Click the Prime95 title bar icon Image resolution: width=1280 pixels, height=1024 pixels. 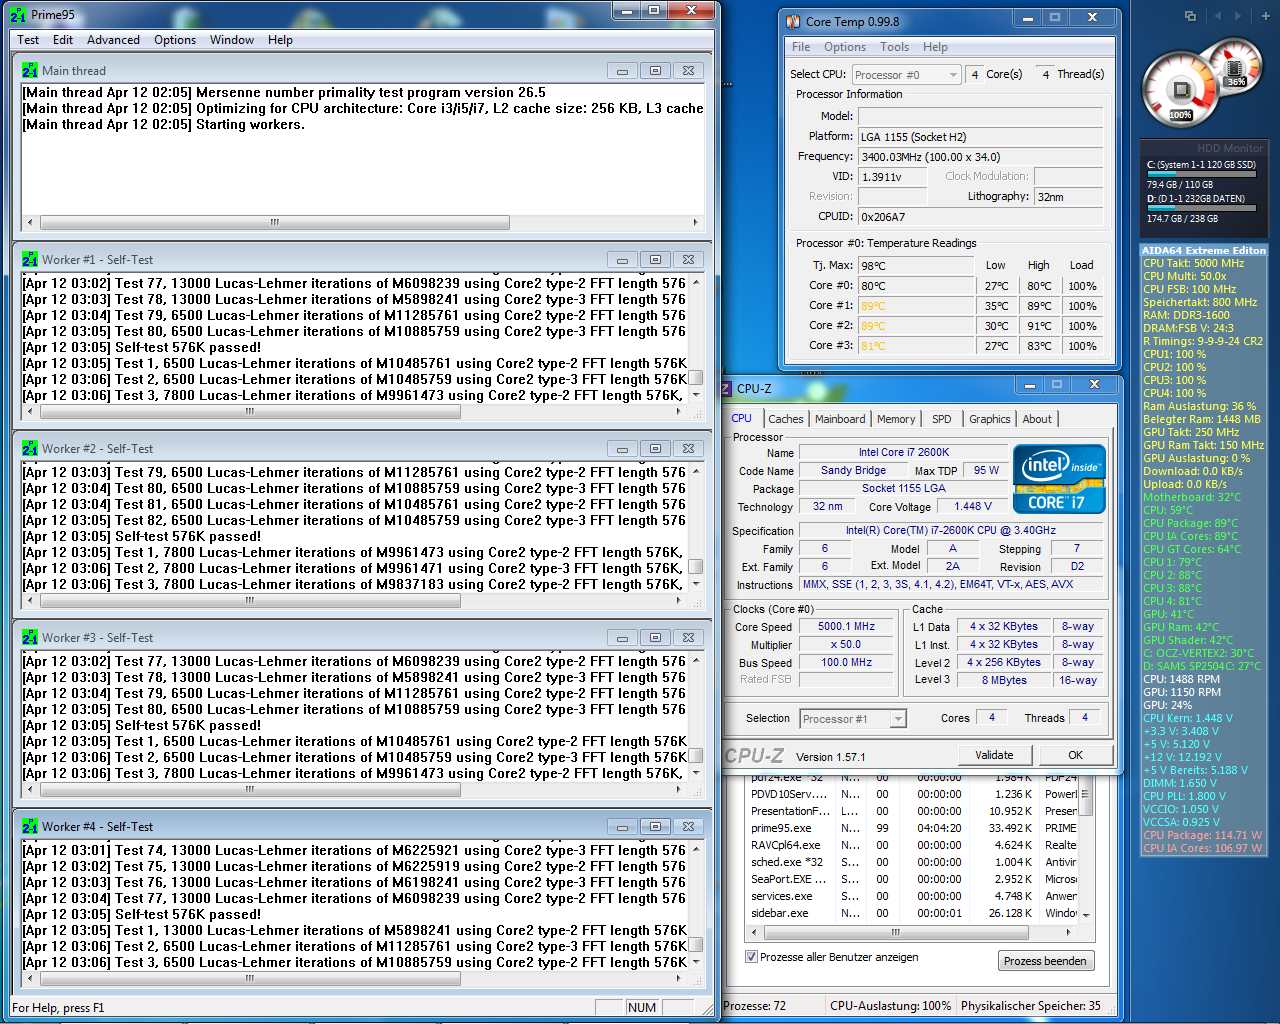[18, 15]
